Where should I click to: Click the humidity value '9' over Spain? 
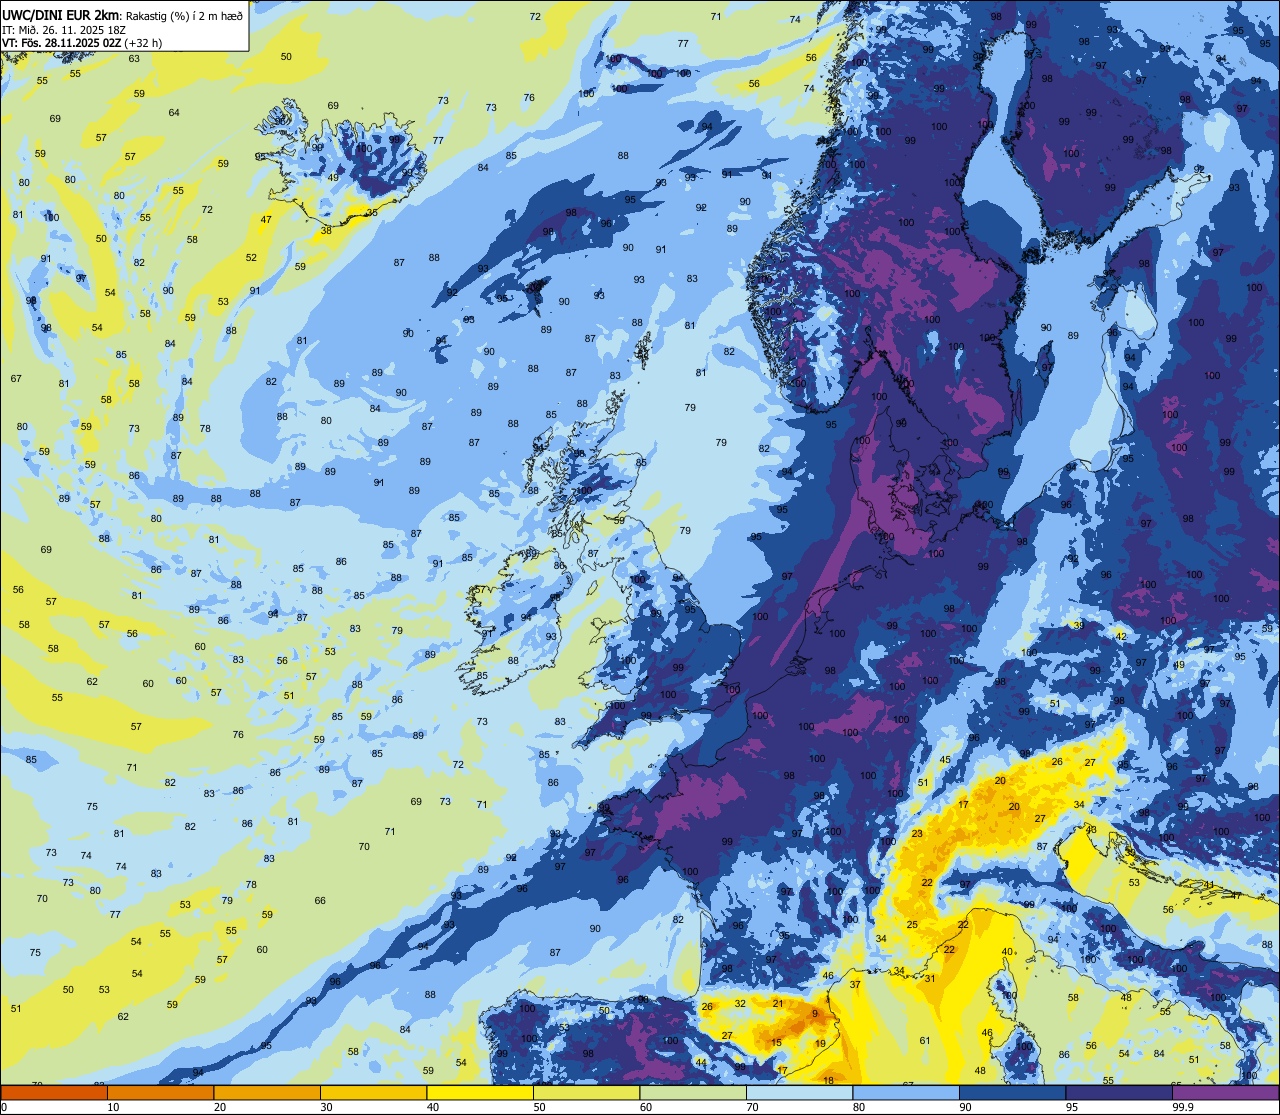coord(815,1014)
